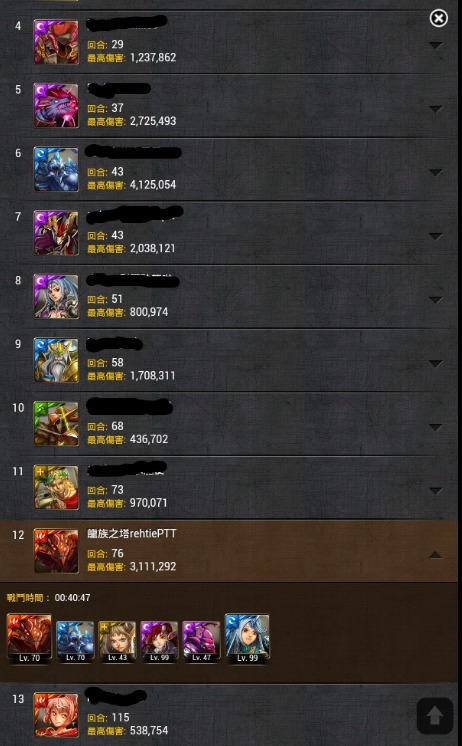The width and height of the screenshot is (462, 746).
Task: Expand rank 6 entry with 4,125,054 damage
Action: click(x=435, y=172)
